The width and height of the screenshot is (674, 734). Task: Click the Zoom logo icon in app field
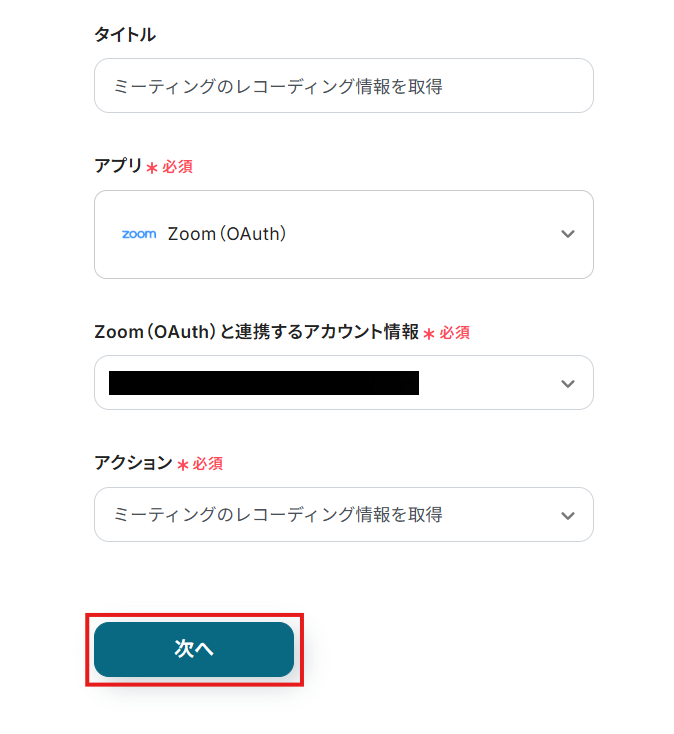point(139,234)
